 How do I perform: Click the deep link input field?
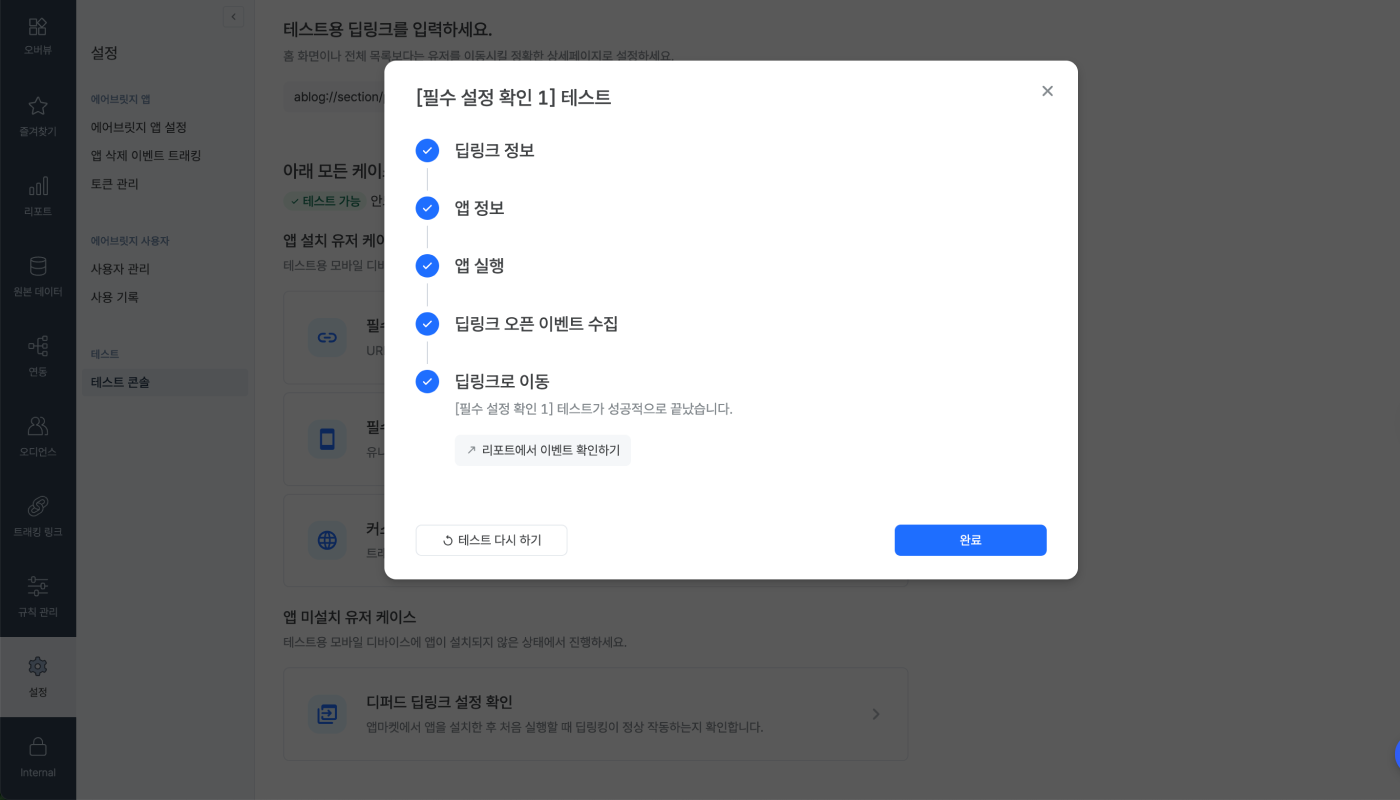(334, 97)
